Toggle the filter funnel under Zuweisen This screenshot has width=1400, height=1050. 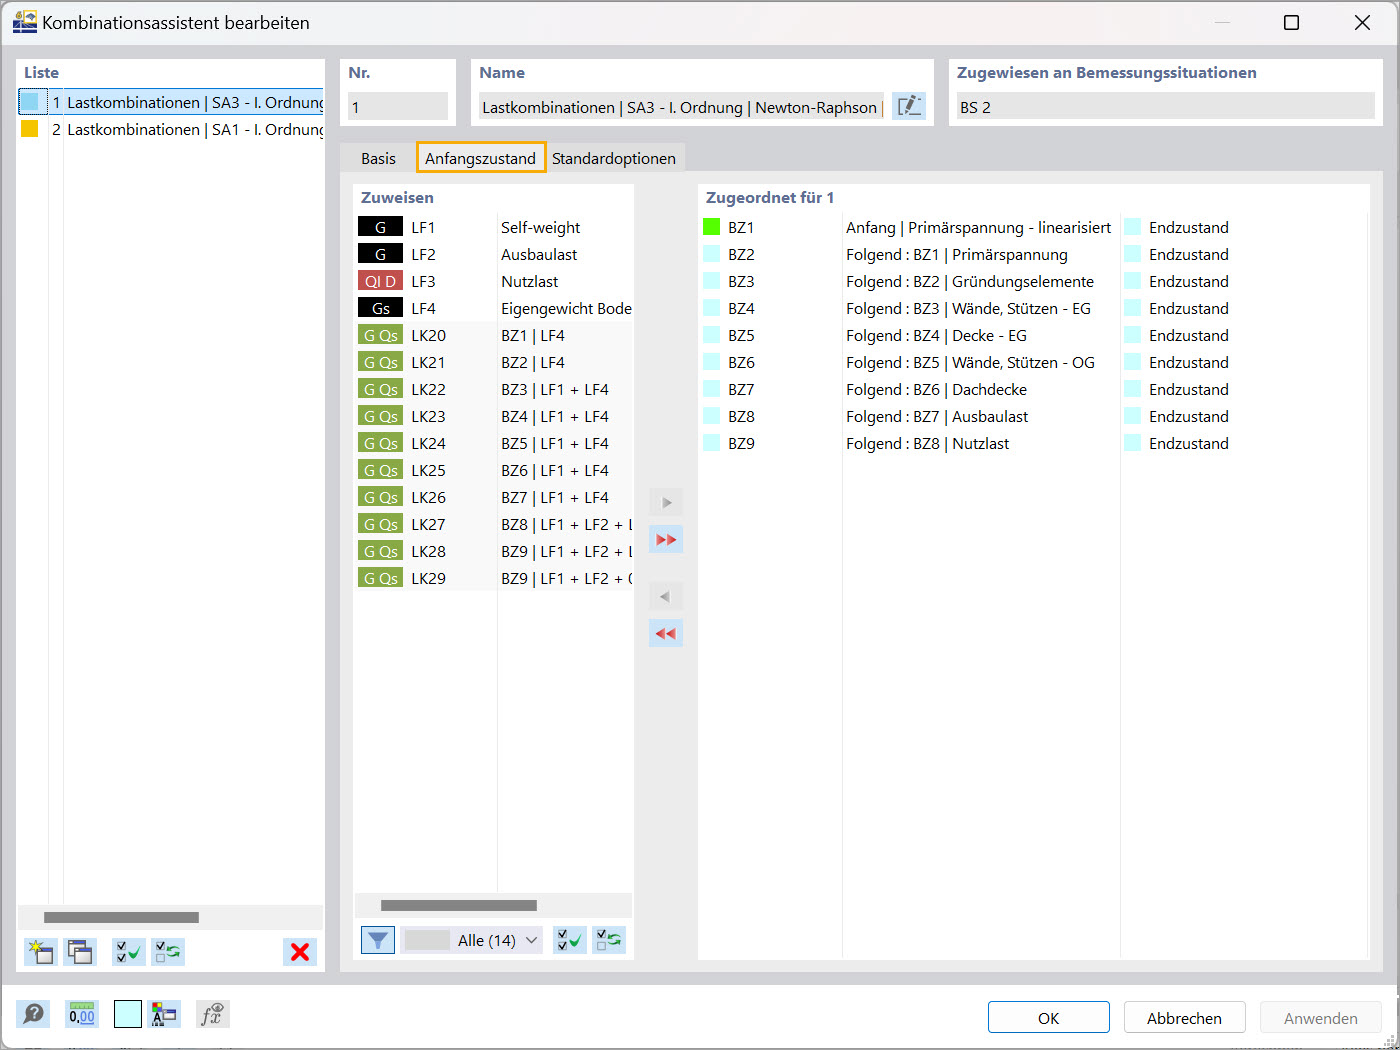[x=378, y=940]
